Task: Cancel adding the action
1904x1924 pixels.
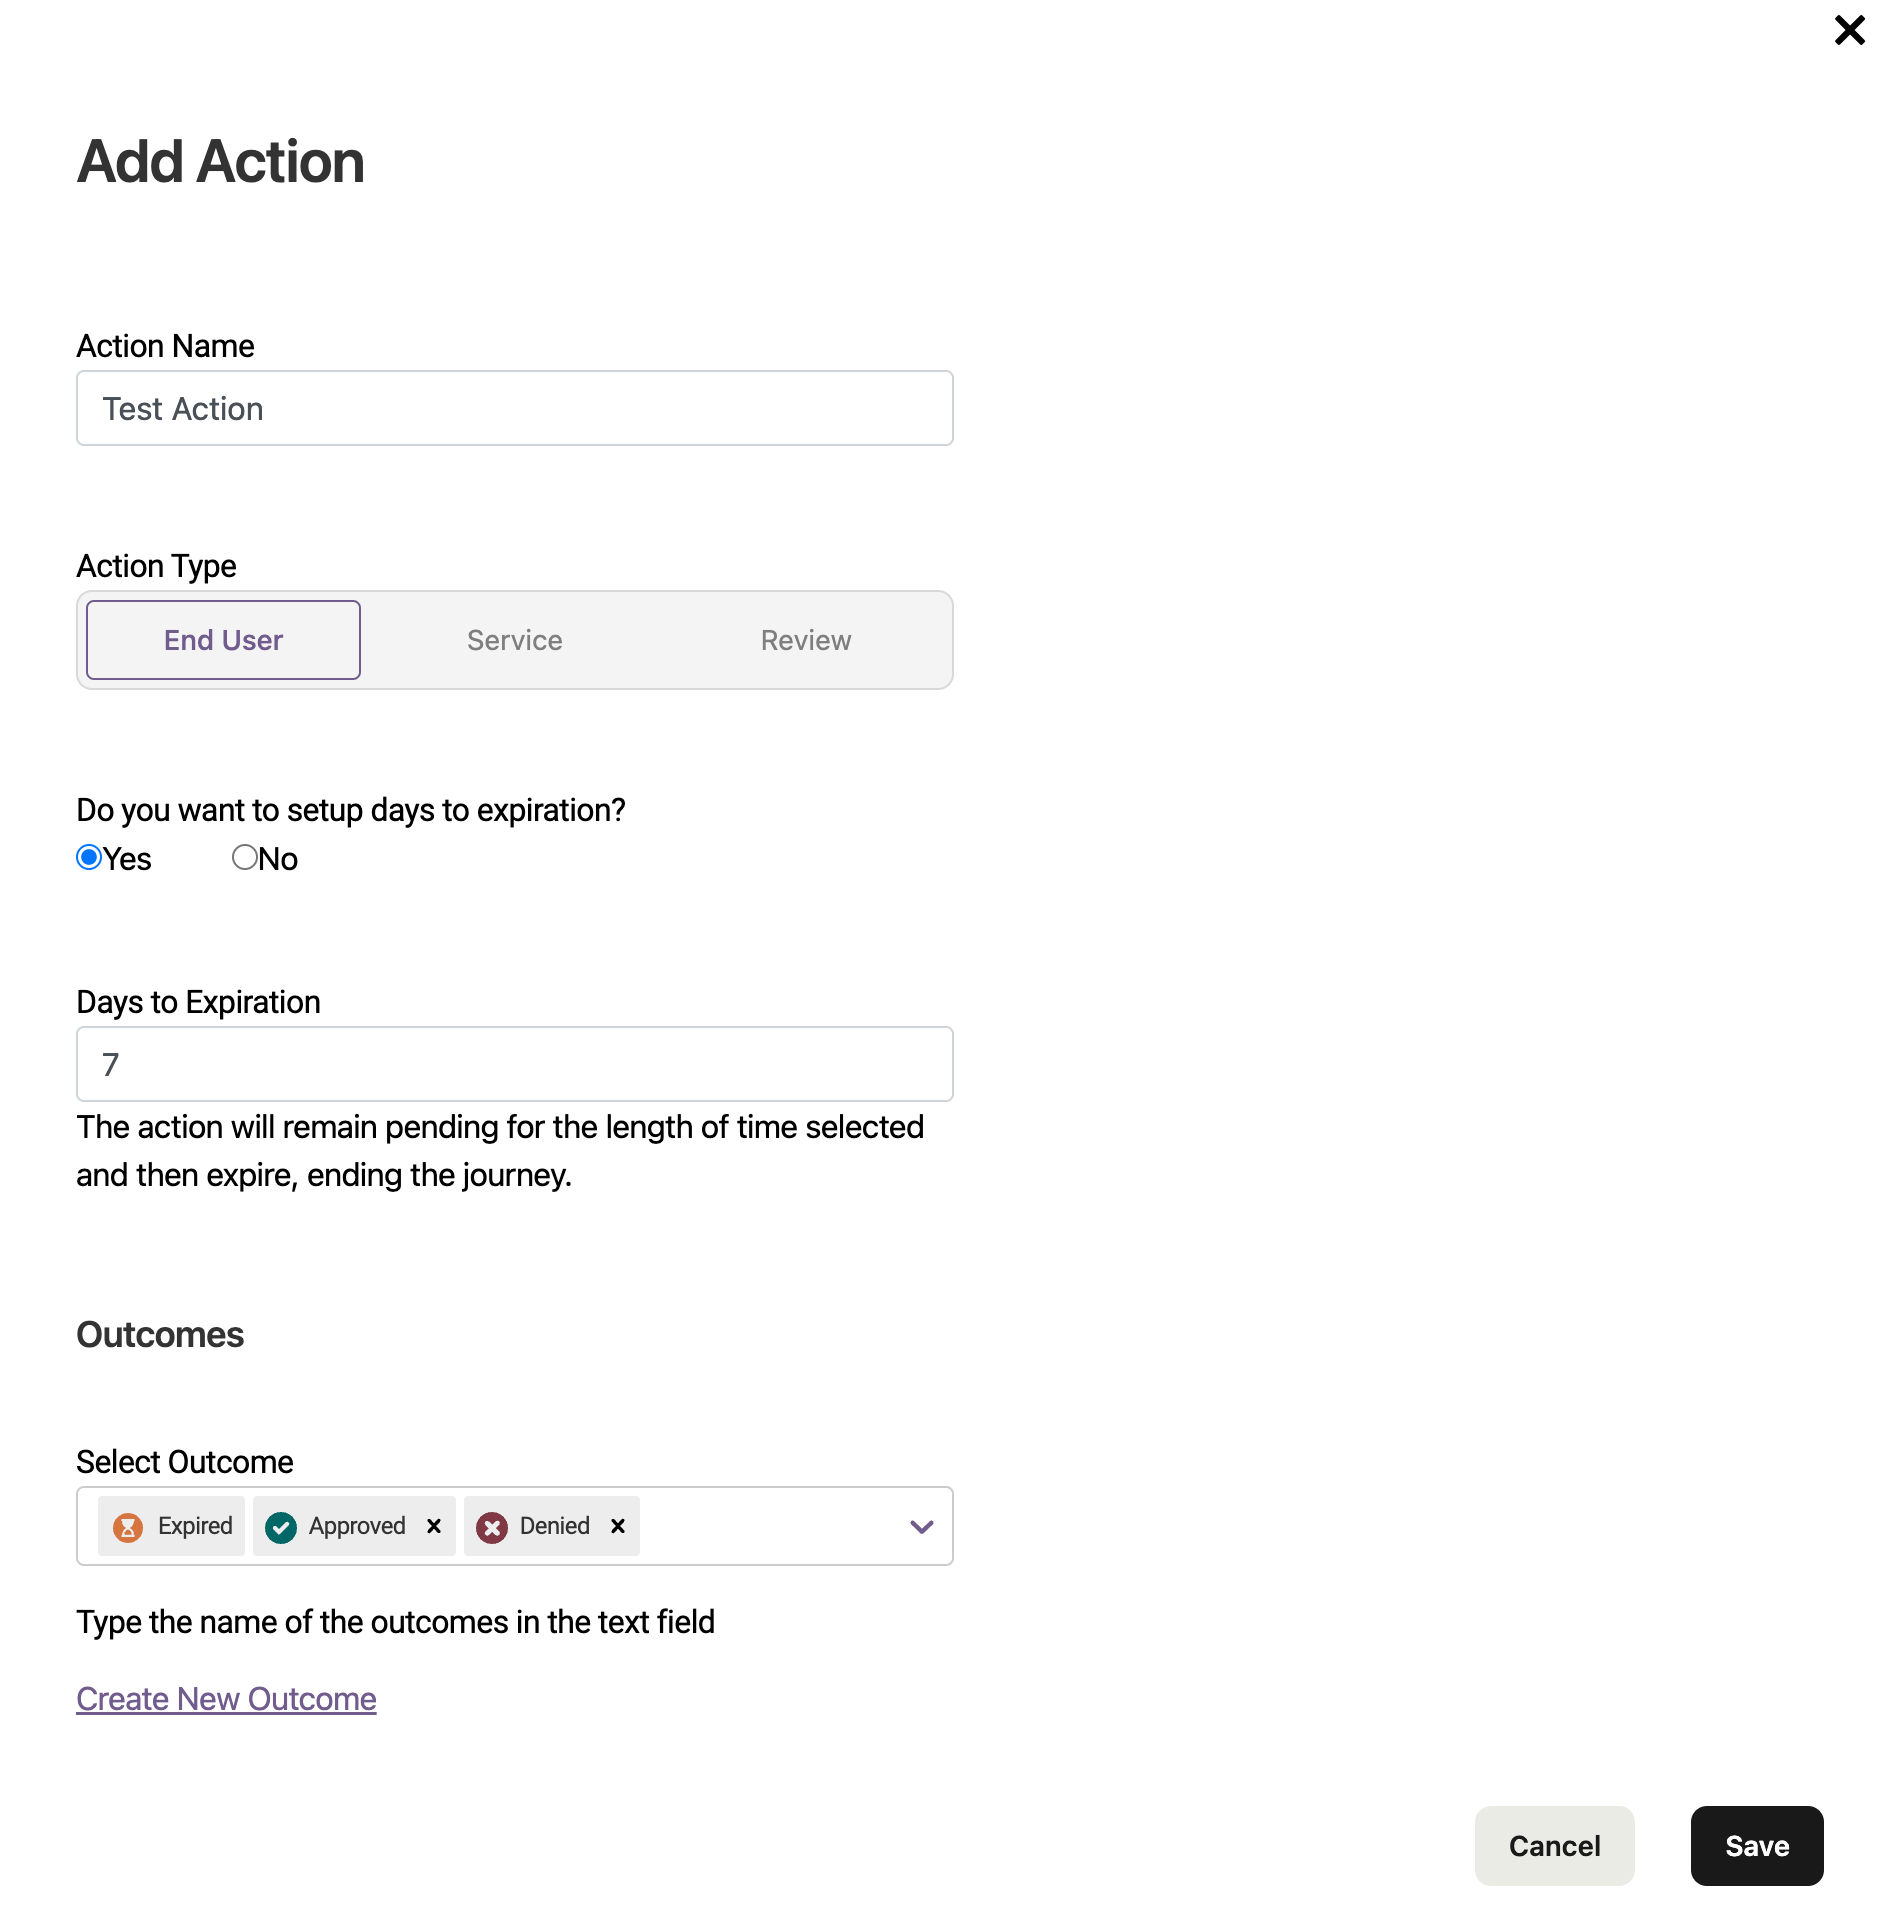Action: tap(1554, 1846)
